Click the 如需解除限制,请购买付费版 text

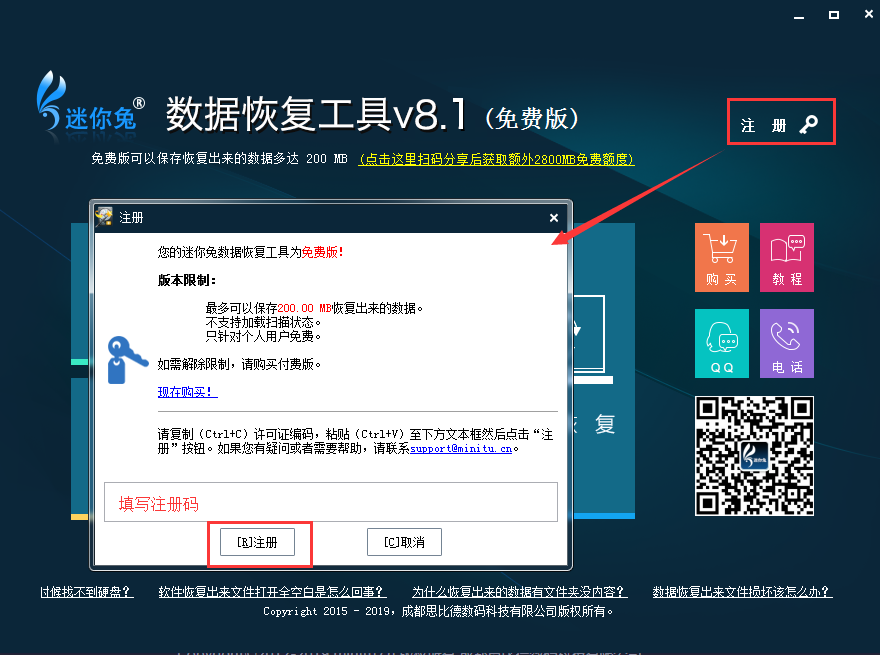point(239,364)
